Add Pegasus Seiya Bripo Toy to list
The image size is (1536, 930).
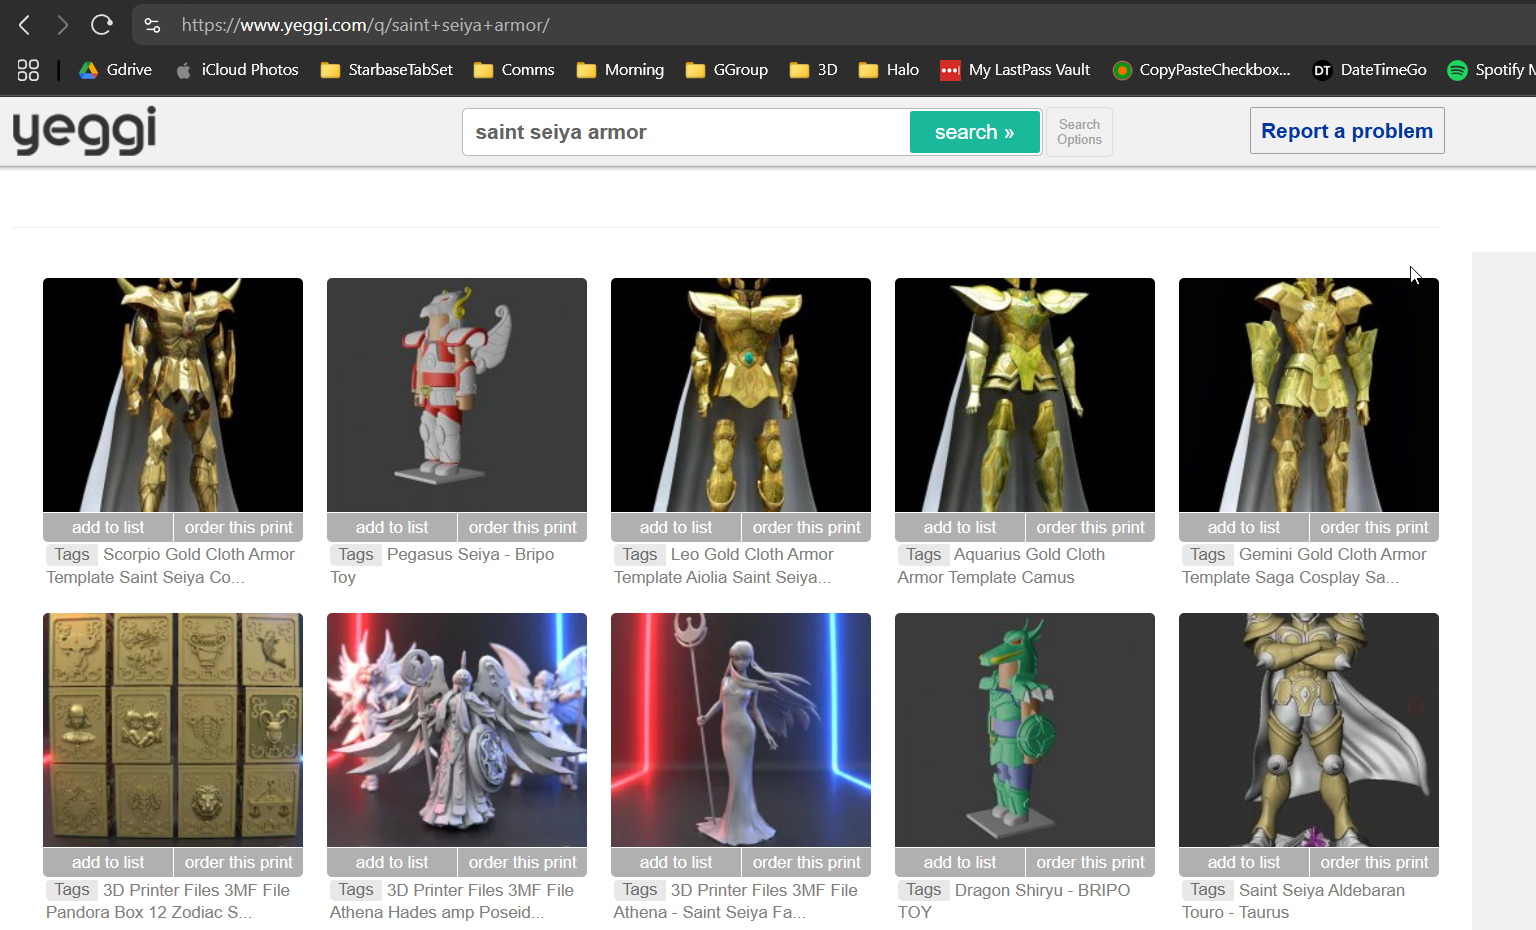(392, 527)
